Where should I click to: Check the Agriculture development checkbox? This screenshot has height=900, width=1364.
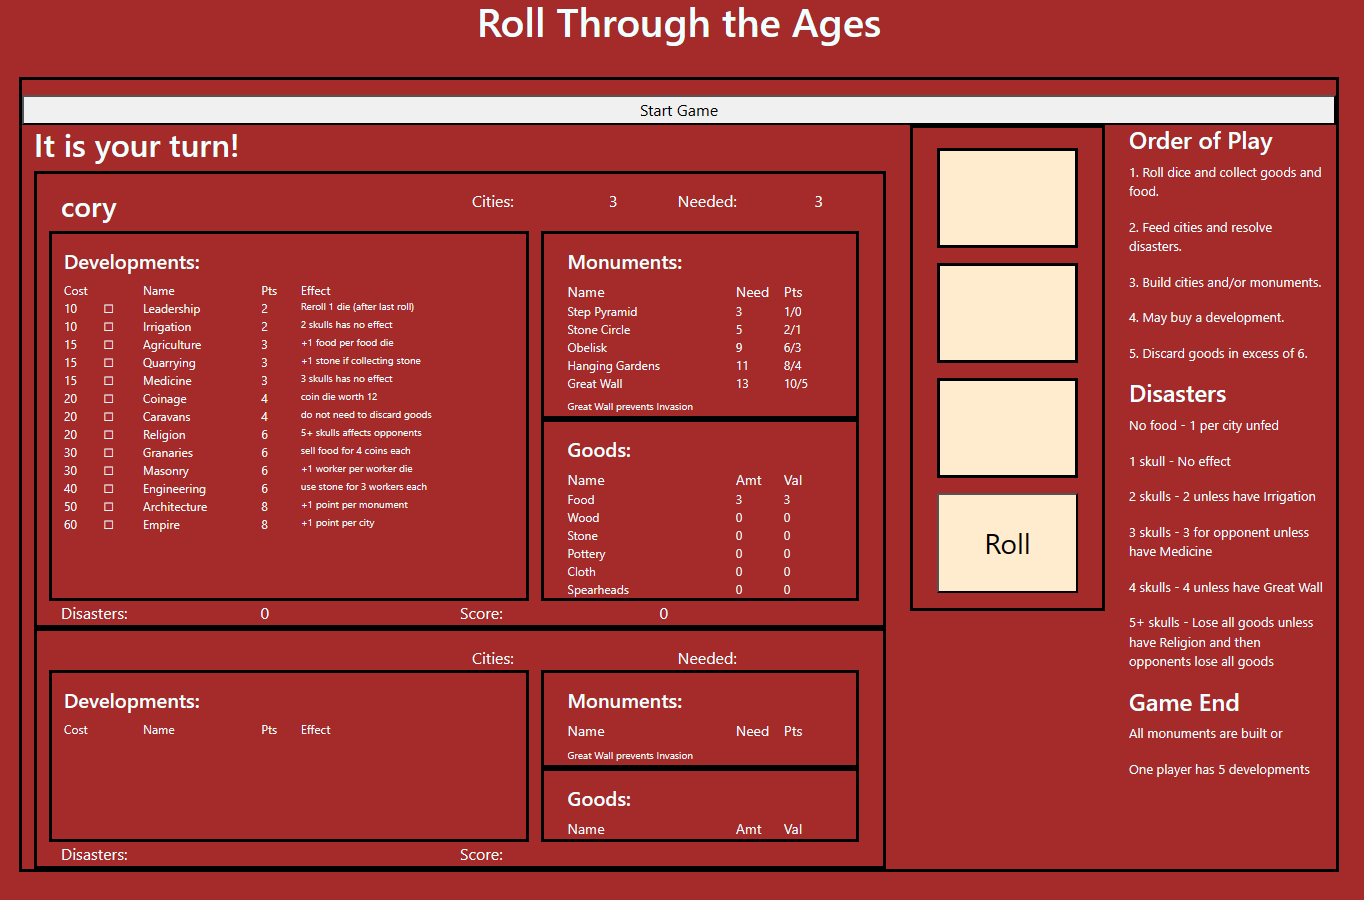click(110, 345)
